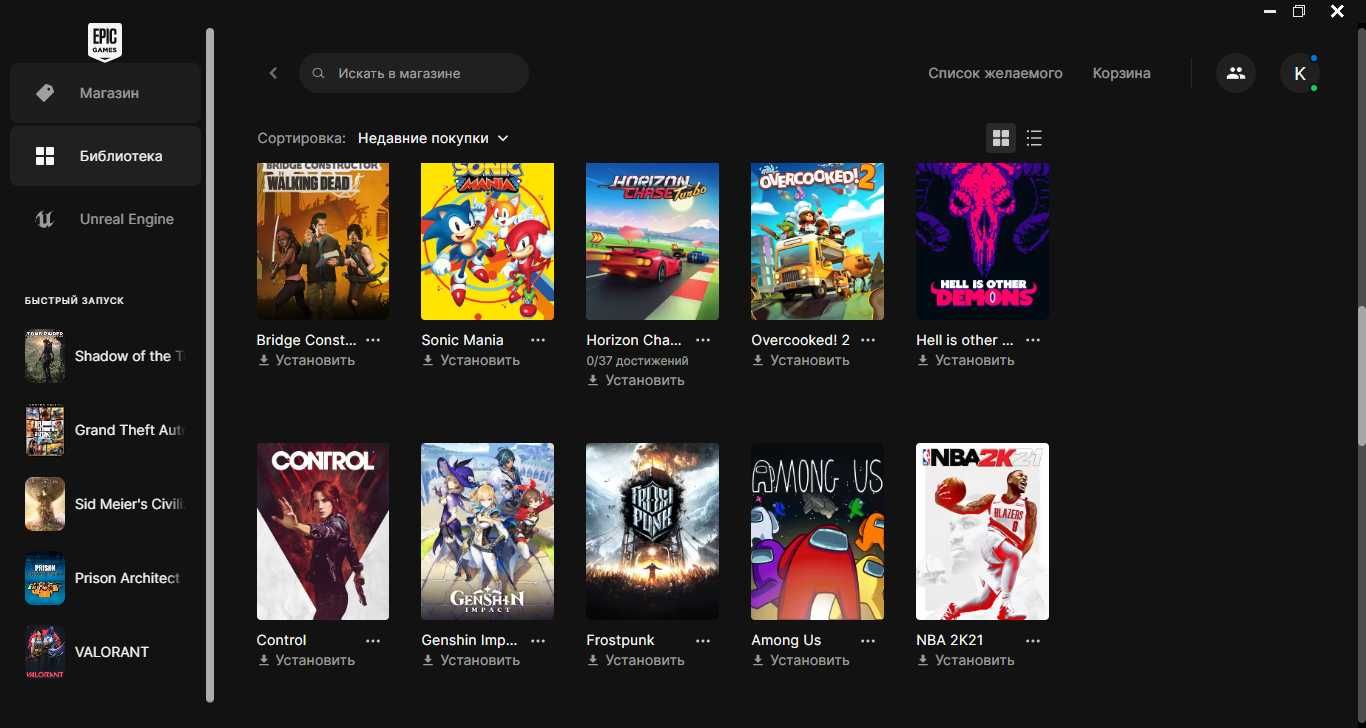Viewport: 1366px width, 728px height.
Task: Go to Библиотека library section
Action: click(105, 156)
